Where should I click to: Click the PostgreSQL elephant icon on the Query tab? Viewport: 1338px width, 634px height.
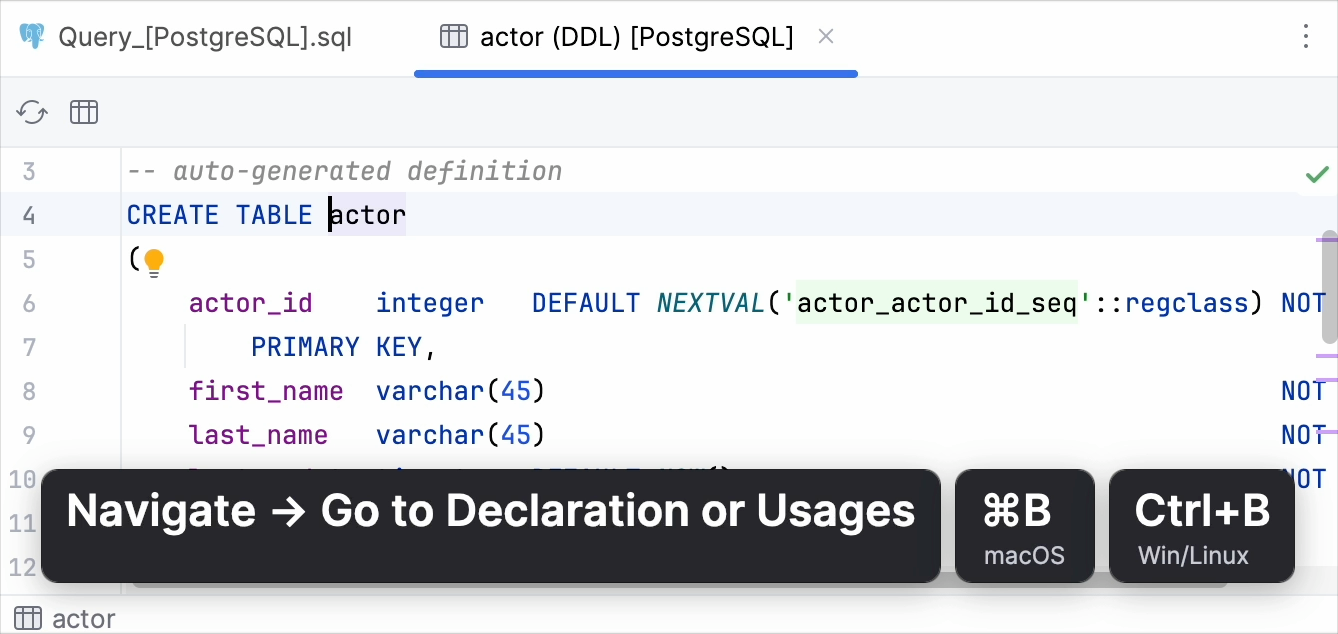coord(31,36)
